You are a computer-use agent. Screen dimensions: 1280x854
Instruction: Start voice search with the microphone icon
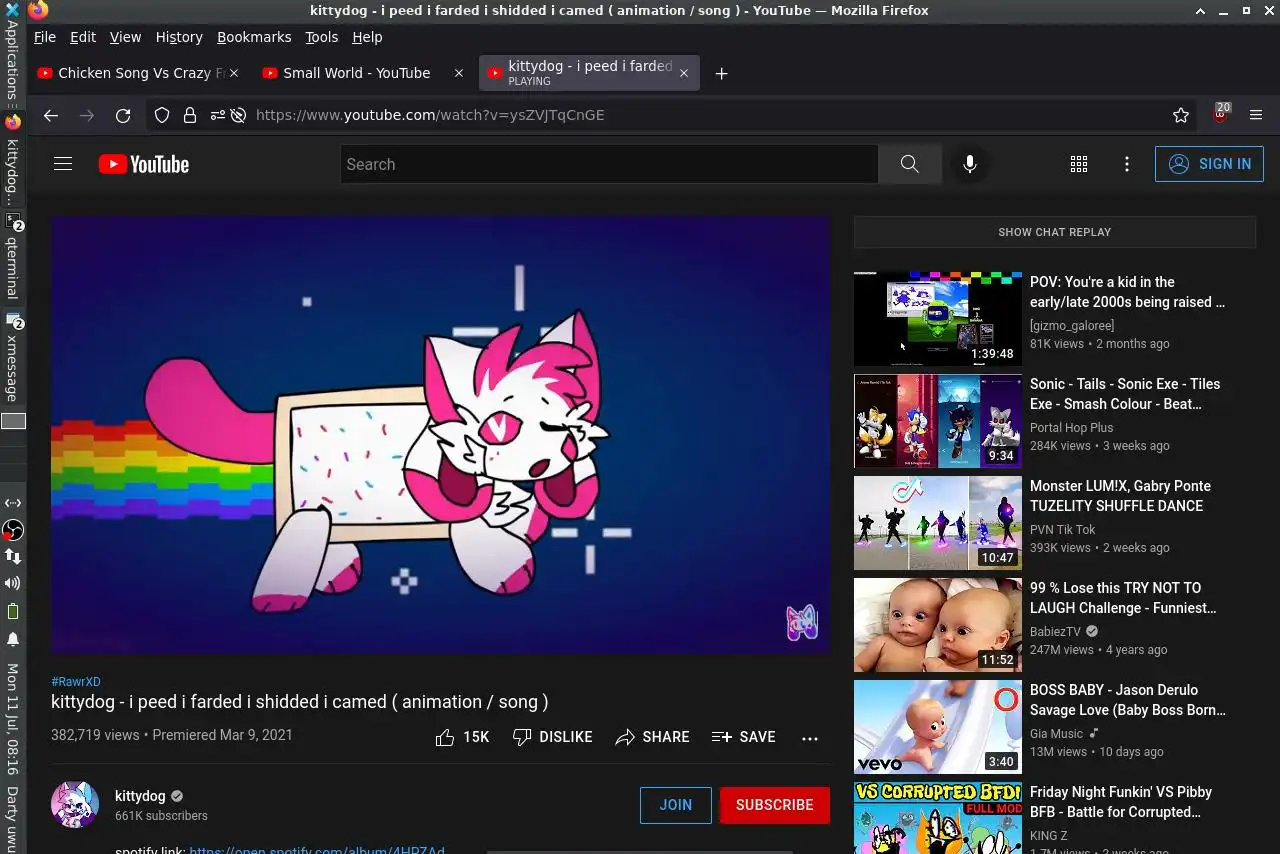click(x=969, y=164)
